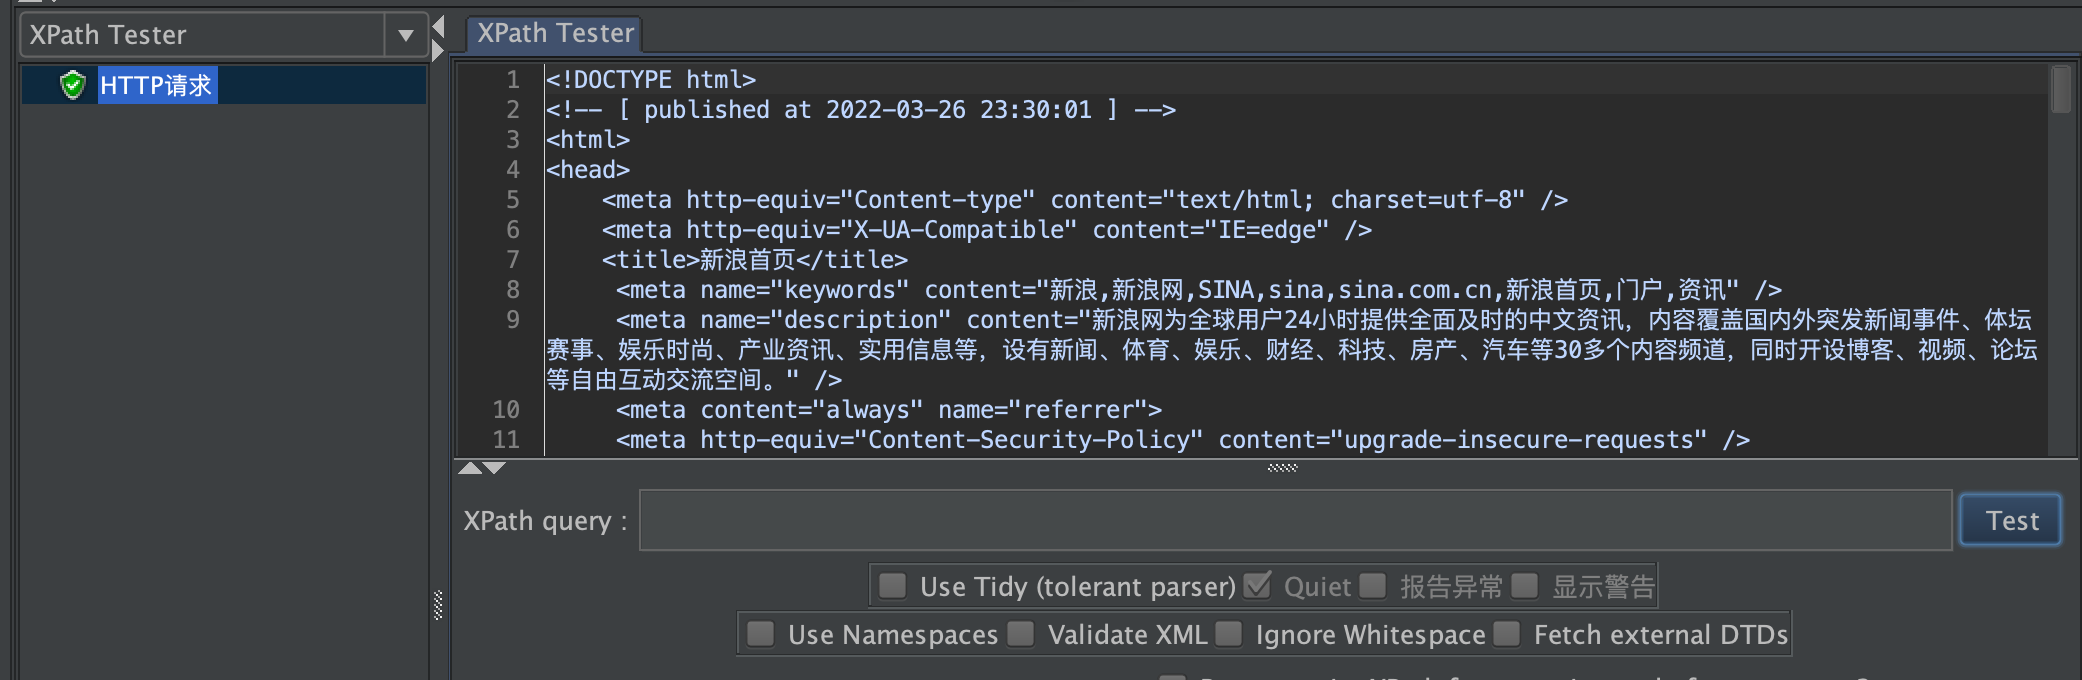Check the 报告异常 checkbox
Viewport: 2082px width, 680px height.
(1373, 585)
